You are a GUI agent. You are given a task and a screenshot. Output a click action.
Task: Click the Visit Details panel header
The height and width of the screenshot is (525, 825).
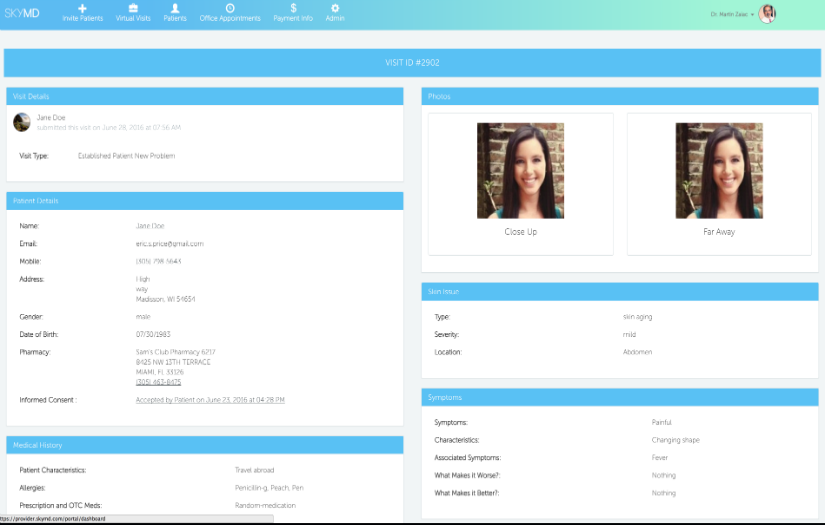tap(205, 96)
